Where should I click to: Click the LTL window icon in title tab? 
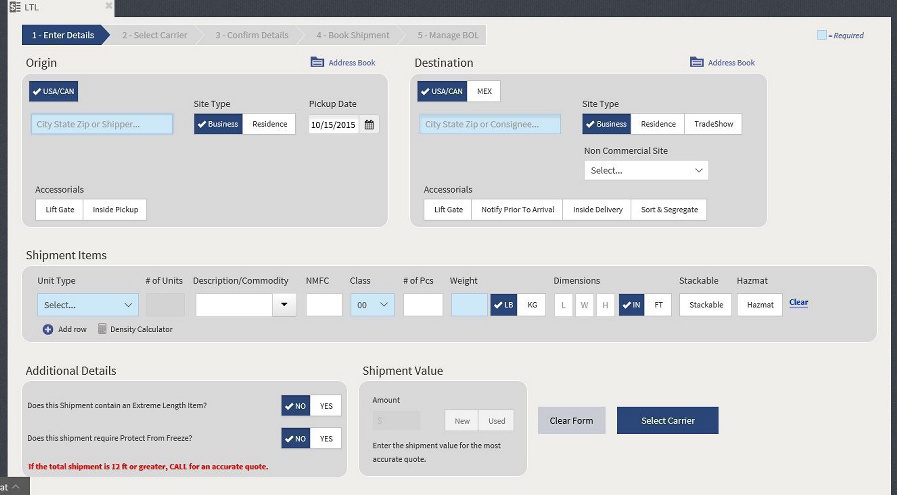[15, 7]
